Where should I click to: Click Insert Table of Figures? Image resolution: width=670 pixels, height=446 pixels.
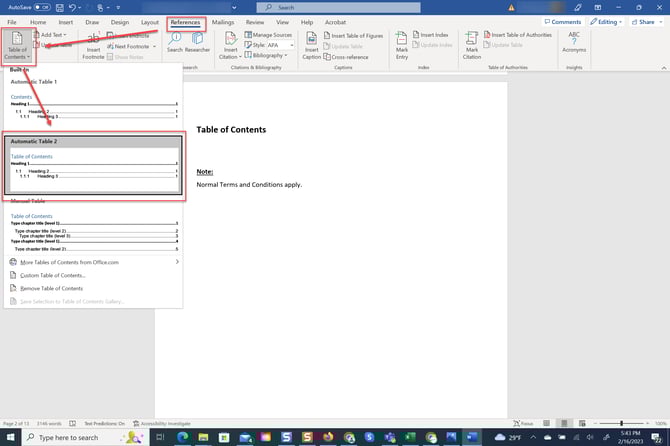353,35
